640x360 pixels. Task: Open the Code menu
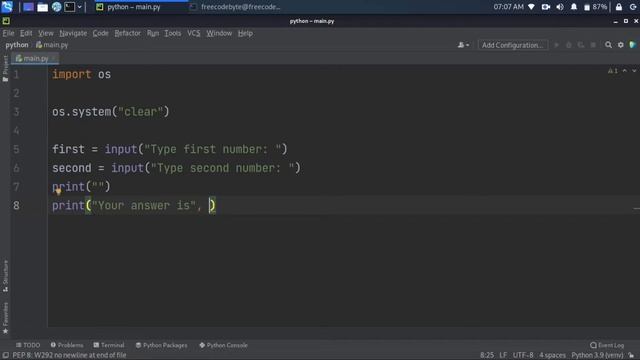pyautogui.click(x=100, y=33)
